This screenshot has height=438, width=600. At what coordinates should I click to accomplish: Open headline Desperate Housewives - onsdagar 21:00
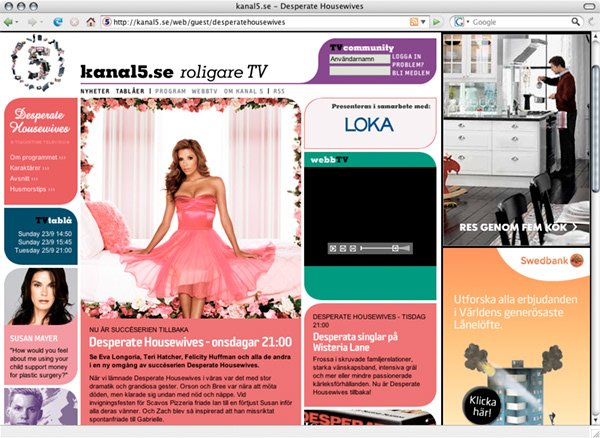click(x=191, y=342)
